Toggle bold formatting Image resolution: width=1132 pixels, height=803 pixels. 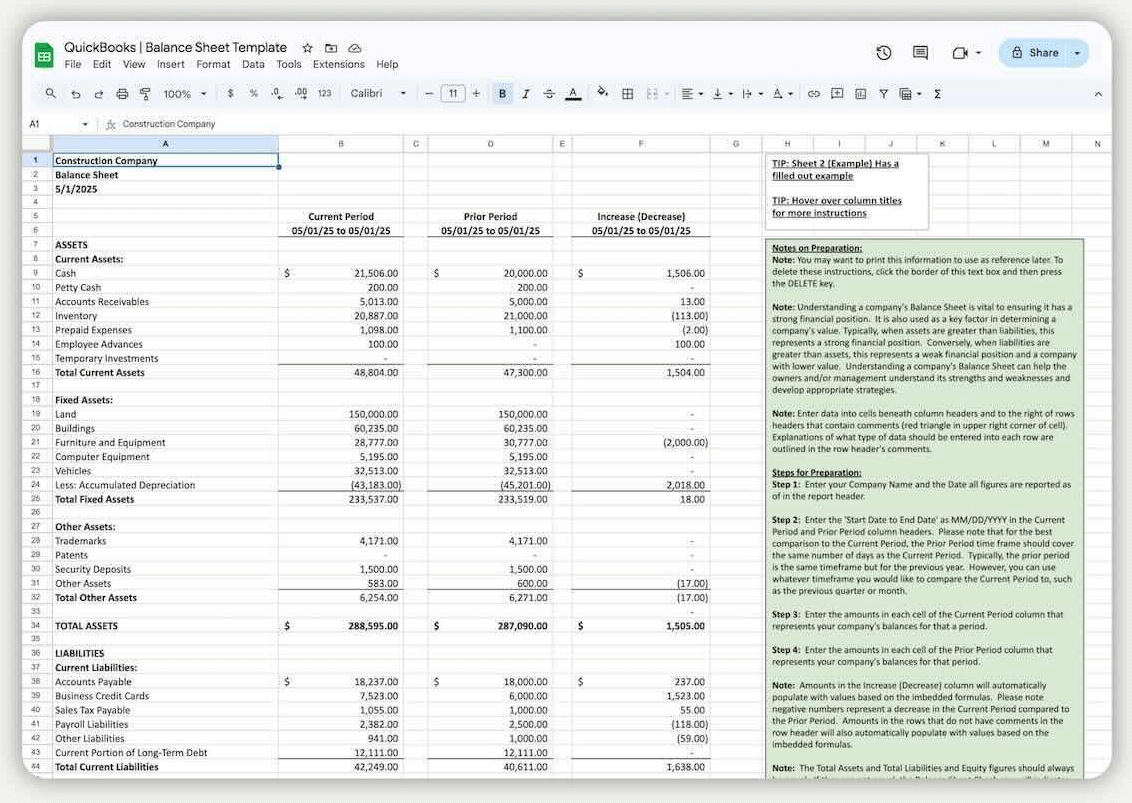(x=502, y=94)
